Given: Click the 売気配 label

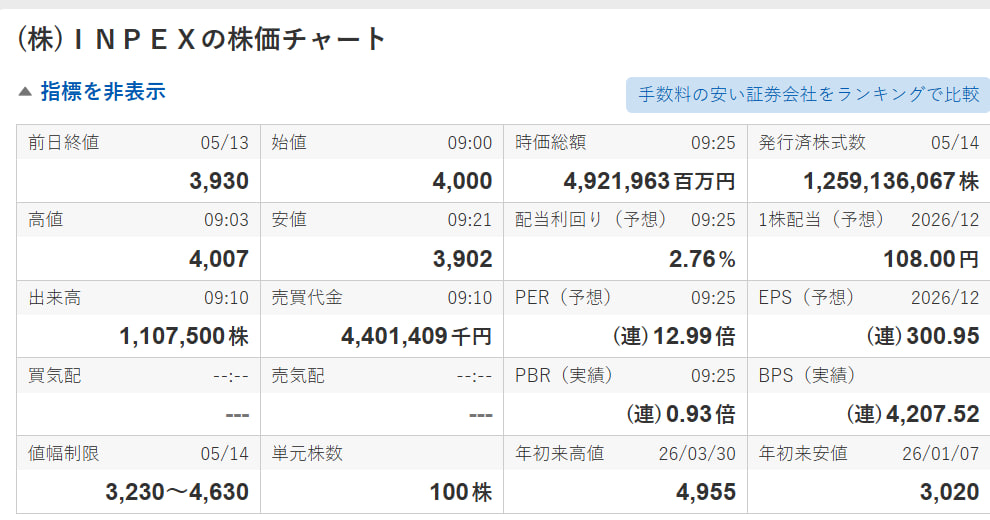Looking at the screenshot, I should 298,375.
